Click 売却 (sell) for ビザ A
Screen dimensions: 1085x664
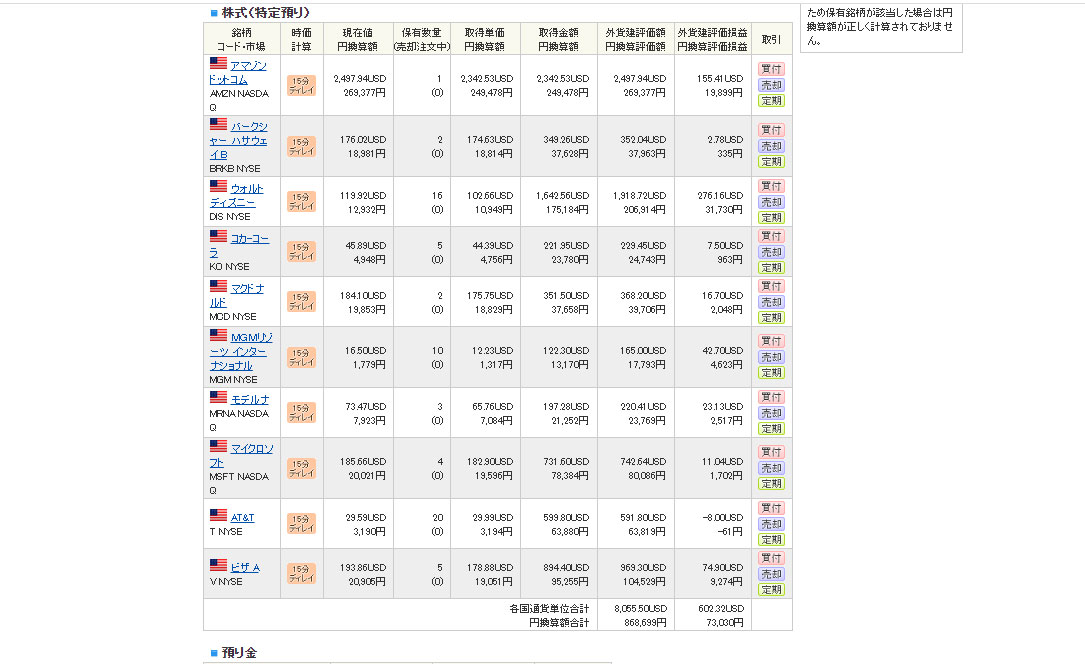(771, 574)
